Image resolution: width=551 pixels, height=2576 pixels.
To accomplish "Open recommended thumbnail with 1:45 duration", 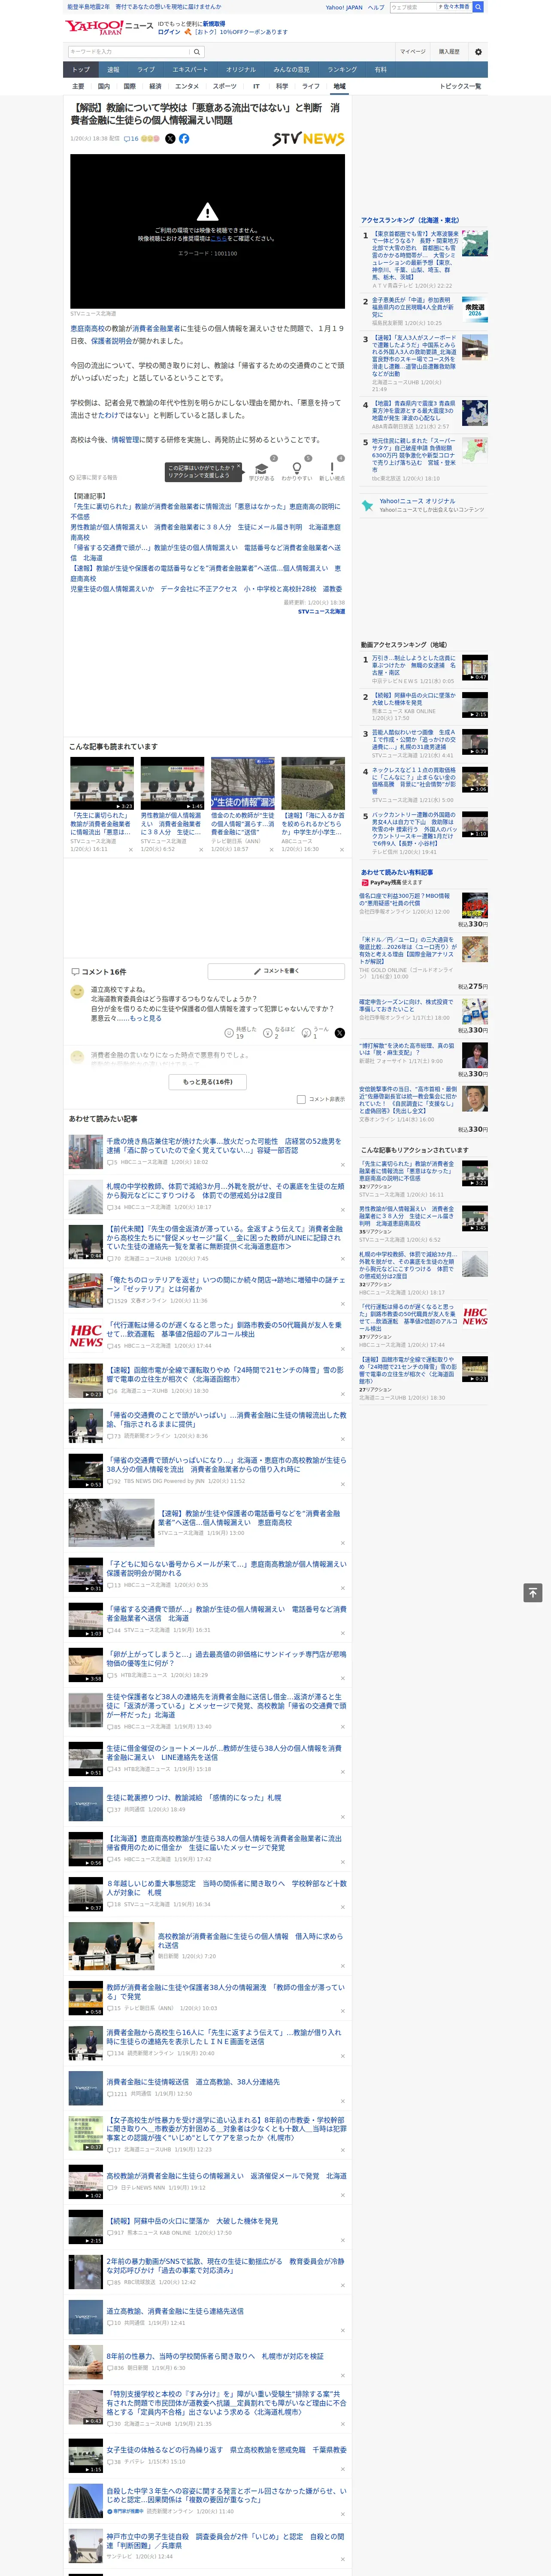I will click(172, 783).
